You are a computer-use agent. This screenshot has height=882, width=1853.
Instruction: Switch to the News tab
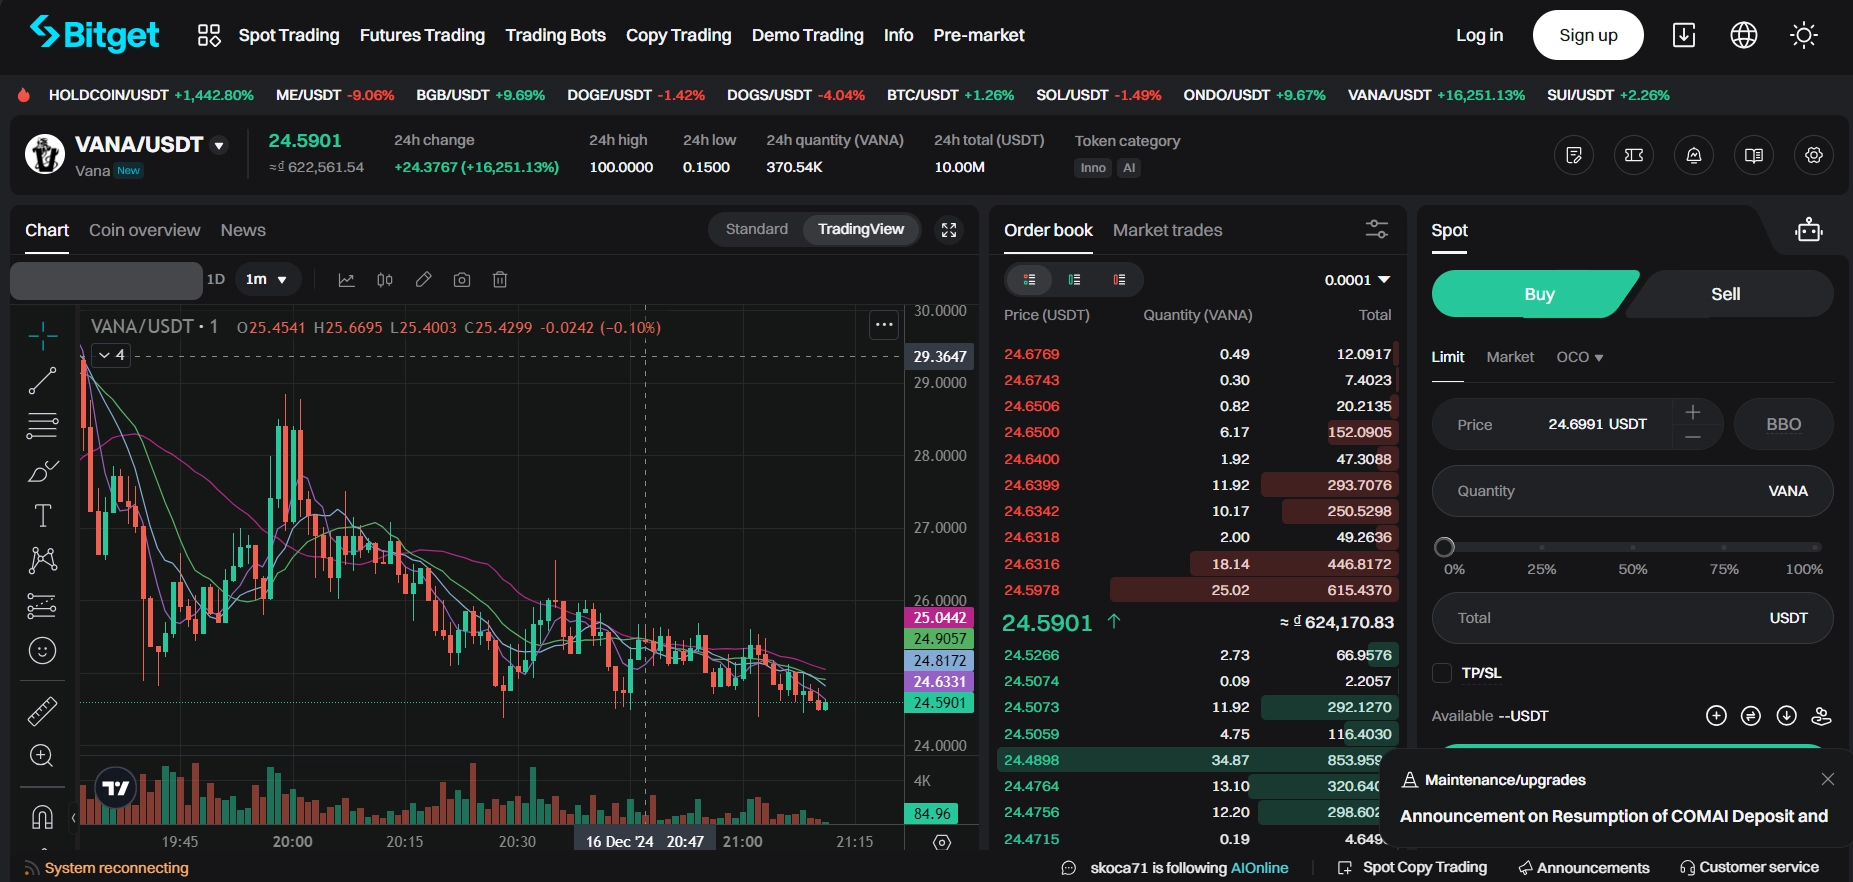pos(243,230)
